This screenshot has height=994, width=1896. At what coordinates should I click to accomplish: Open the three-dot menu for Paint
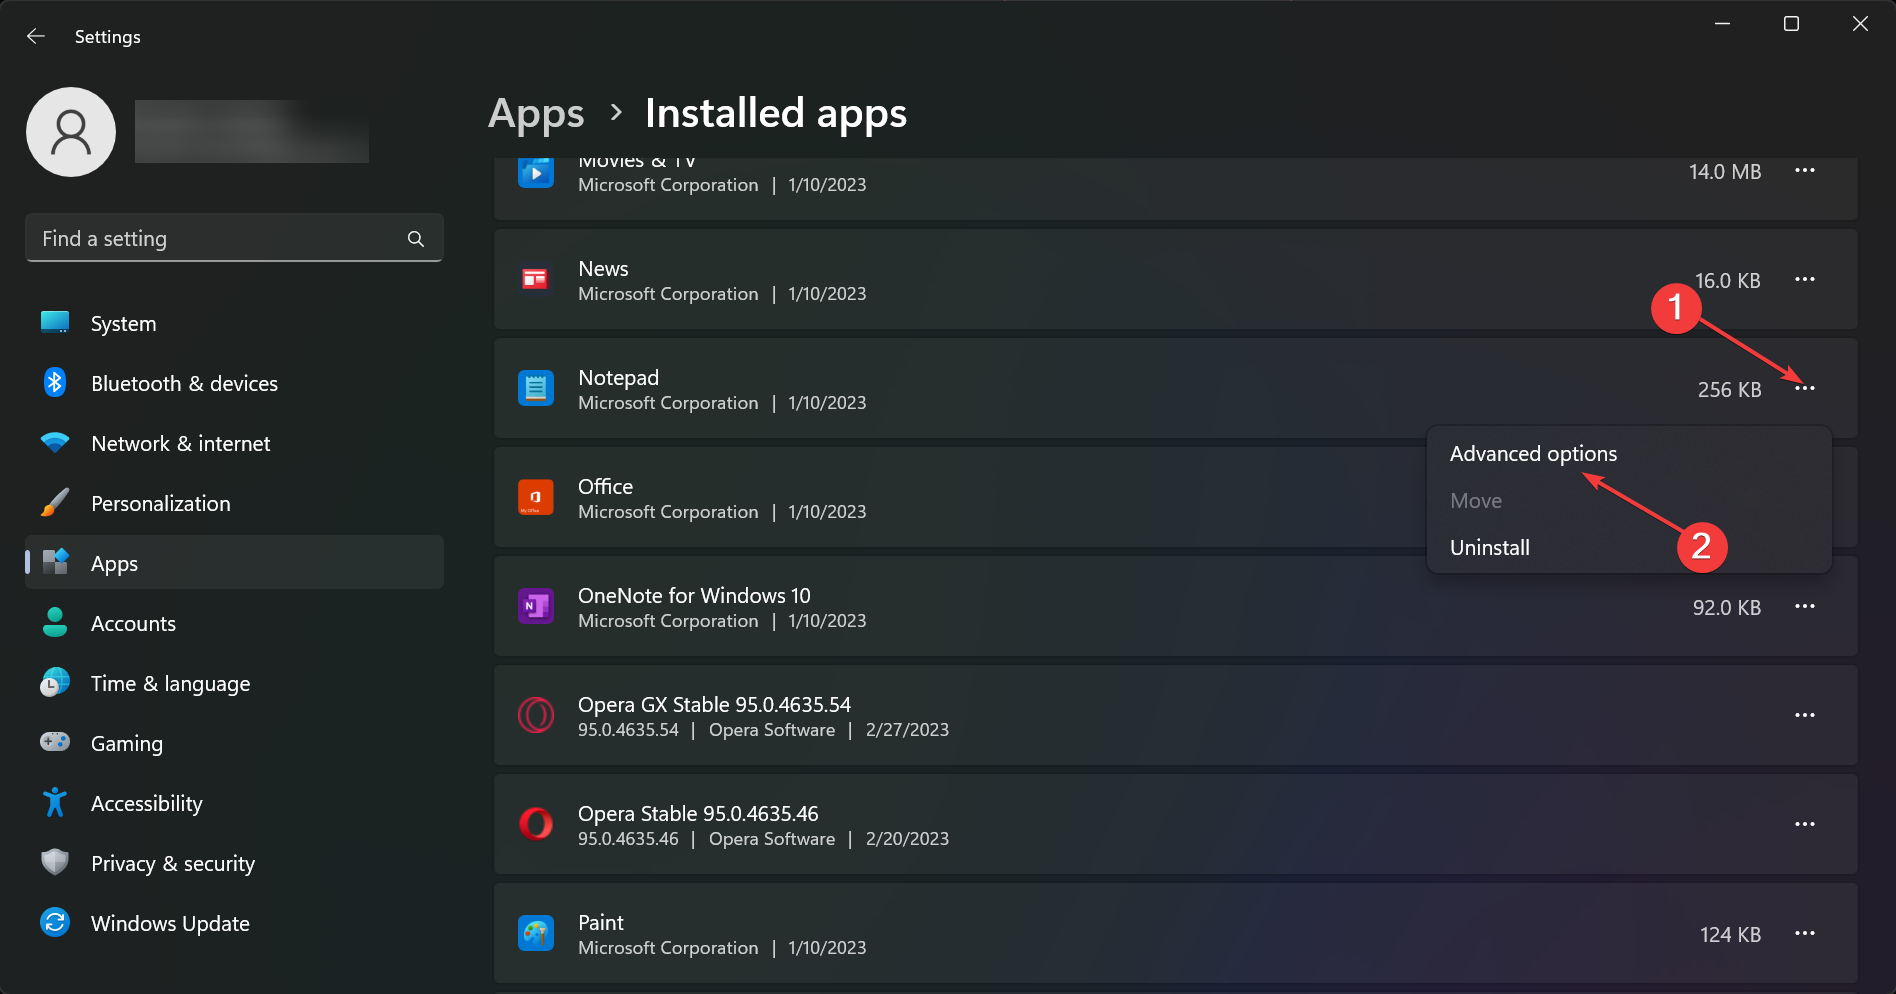coord(1805,933)
